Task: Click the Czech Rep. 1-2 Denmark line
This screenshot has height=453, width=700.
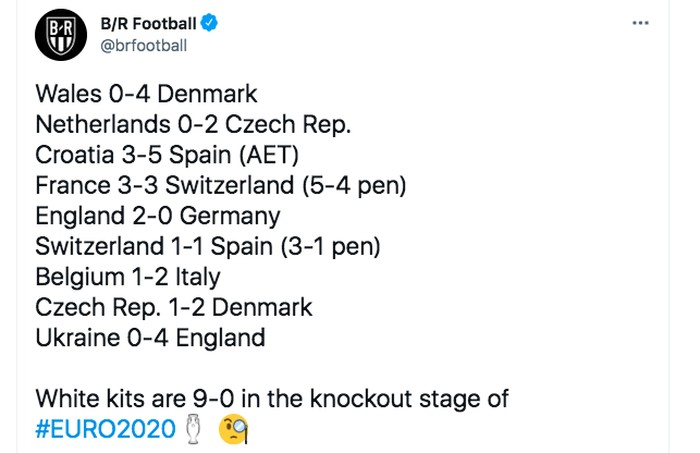Action: 173,307
